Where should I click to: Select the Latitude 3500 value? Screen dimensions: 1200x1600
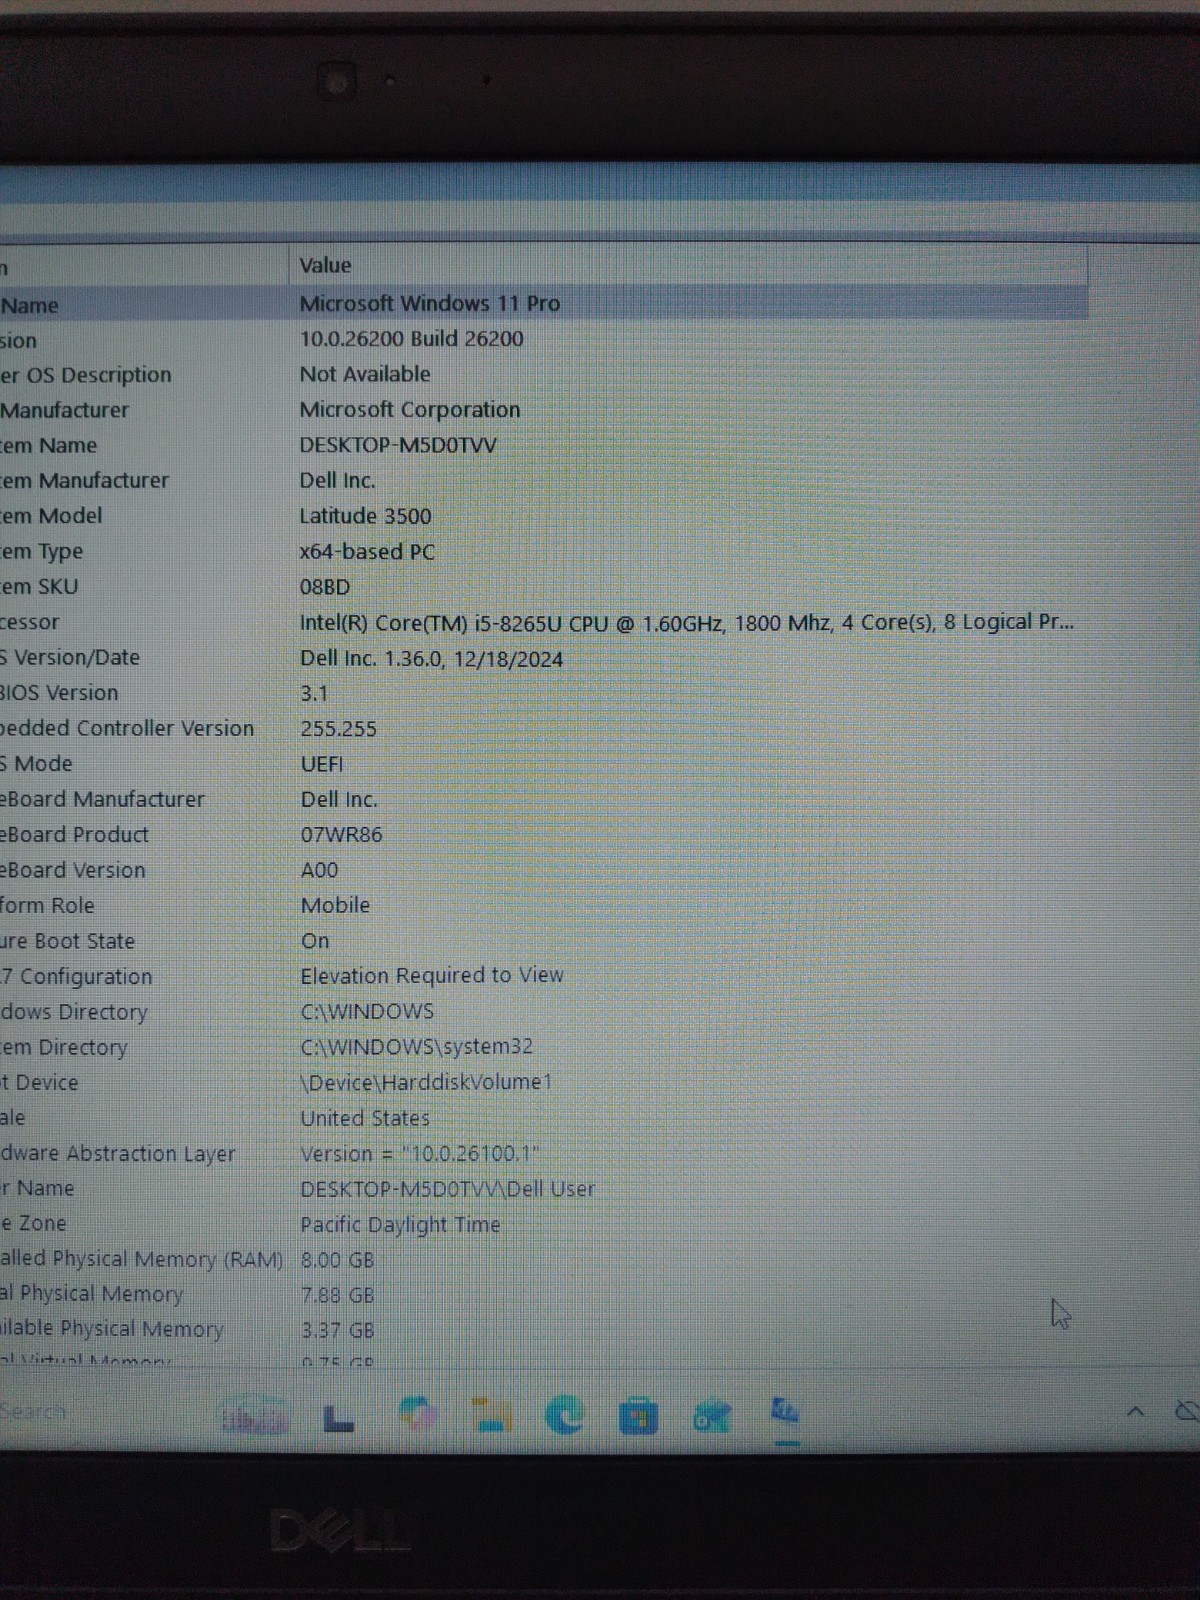coord(366,516)
